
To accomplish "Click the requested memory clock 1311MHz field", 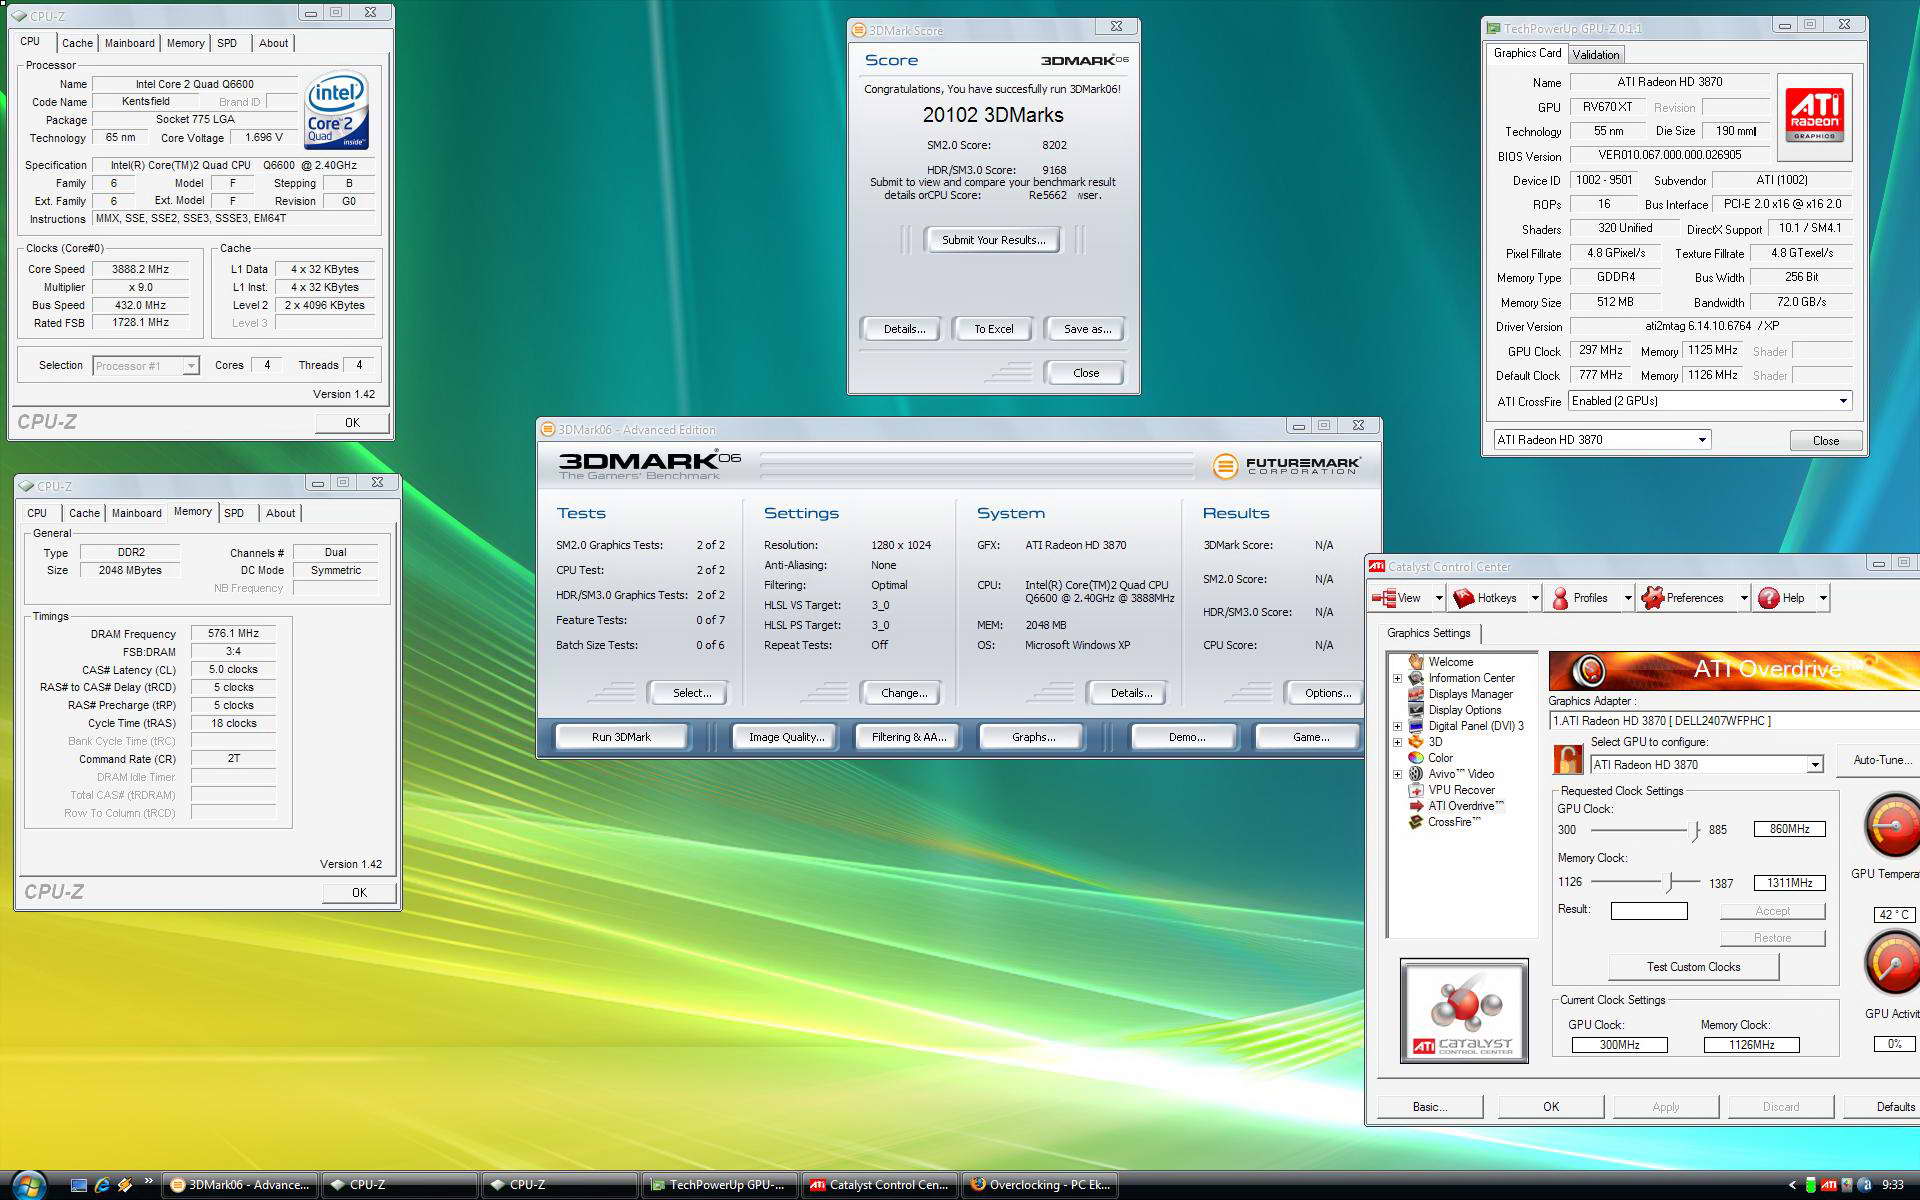I will pyautogui.click(x=1789, y=883).
